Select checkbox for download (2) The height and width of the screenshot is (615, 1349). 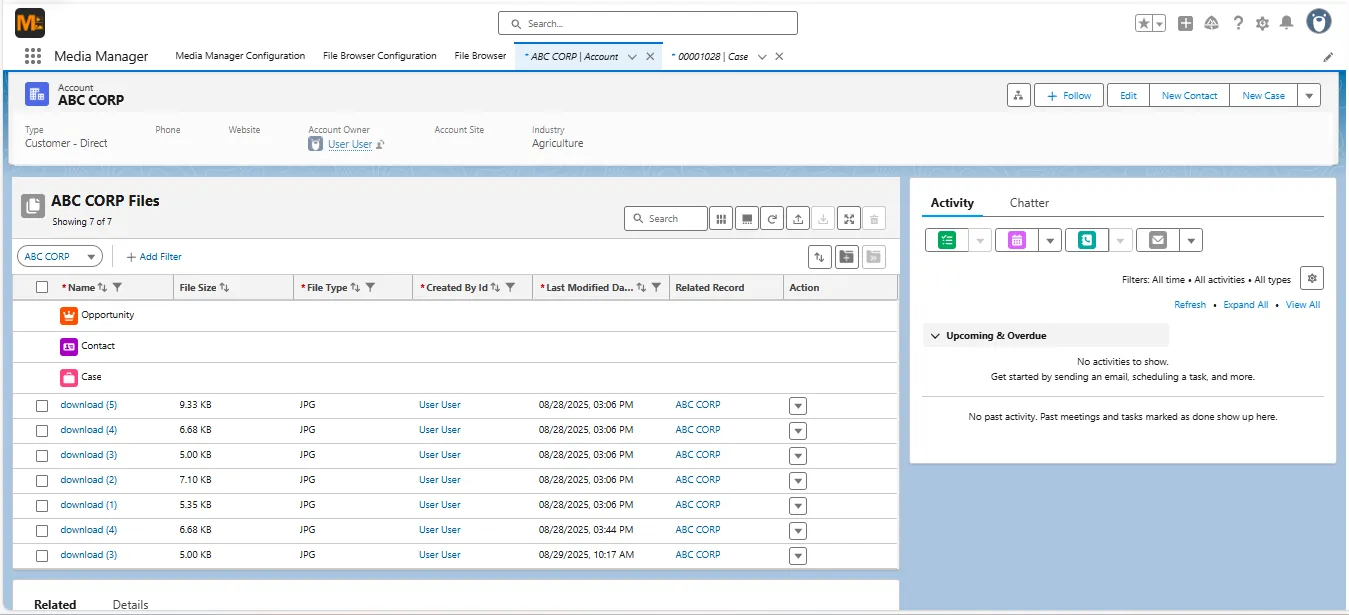pos(42,481)
